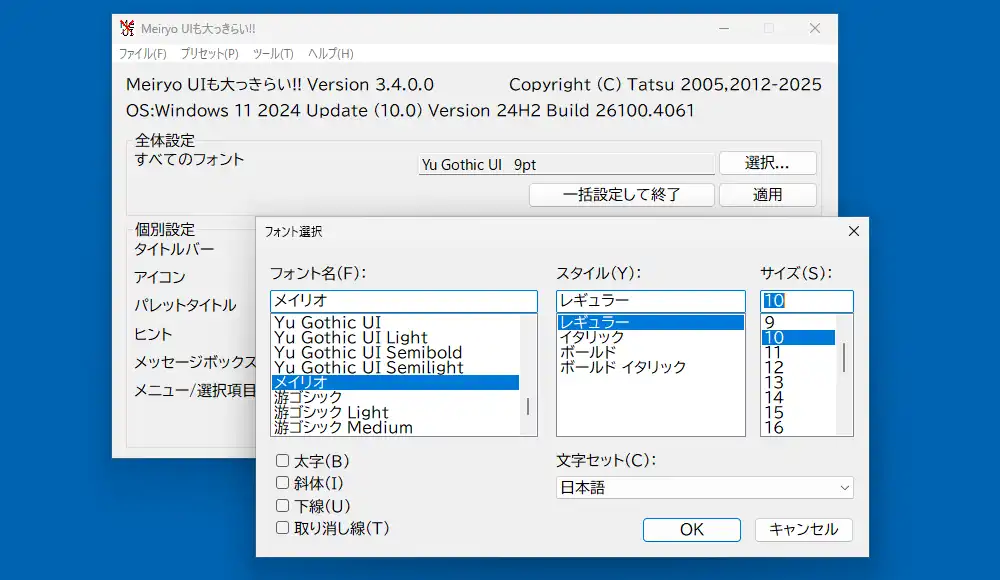Expand the 文字セット(C) dropdown showing 日本語
1000x580 pixels.
705,488
